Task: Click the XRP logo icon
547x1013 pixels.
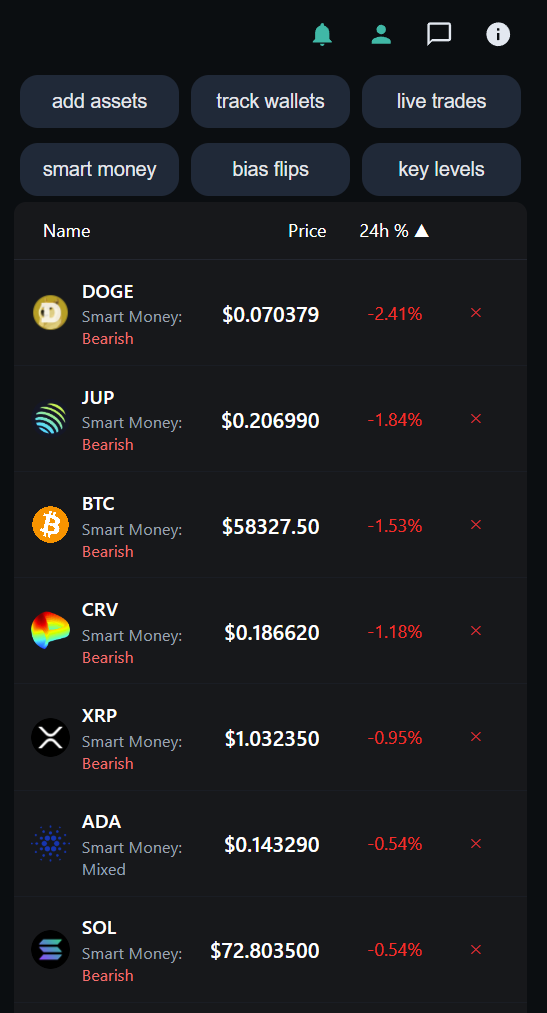Action: pos(50,737)
